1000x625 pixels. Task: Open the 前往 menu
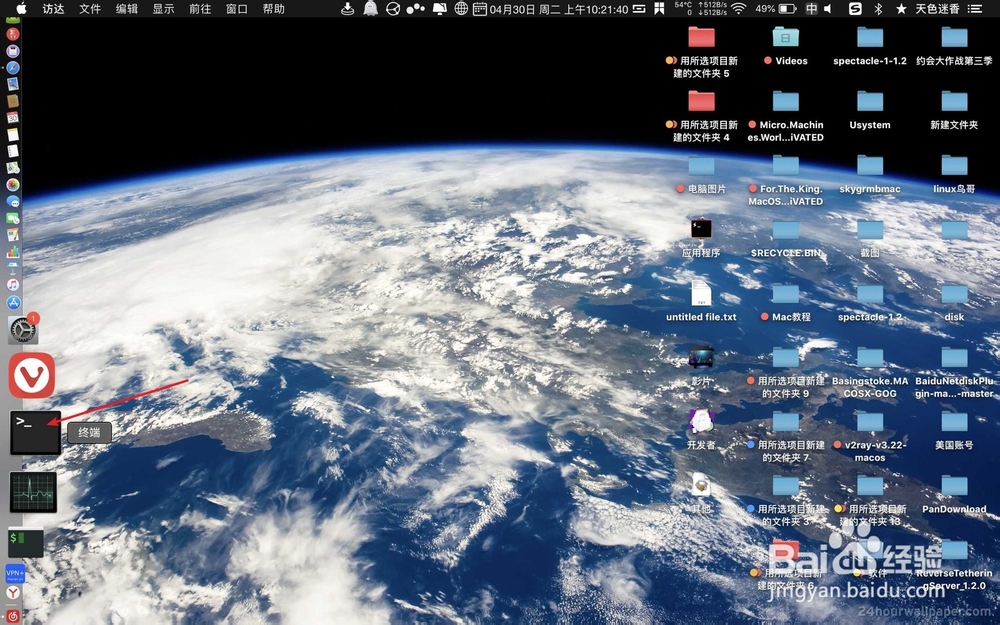tap(200, 9)
